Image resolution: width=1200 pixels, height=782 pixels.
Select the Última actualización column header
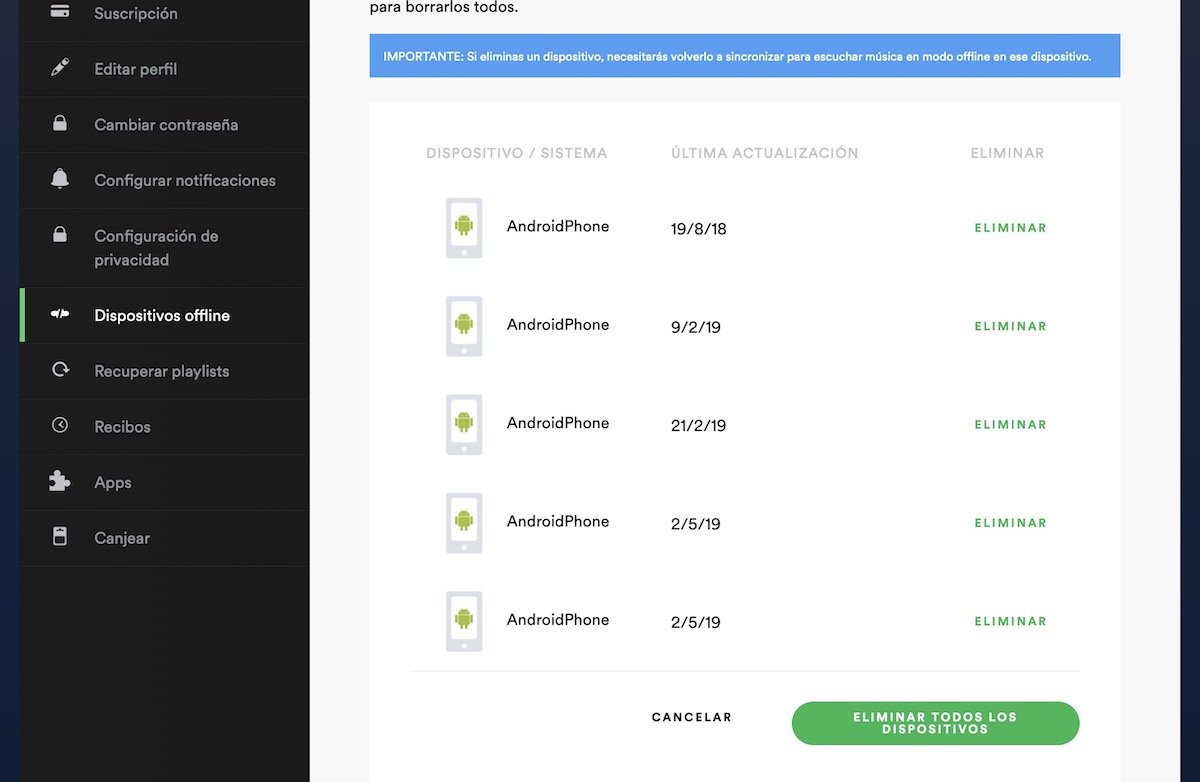[x=764, y=153]
